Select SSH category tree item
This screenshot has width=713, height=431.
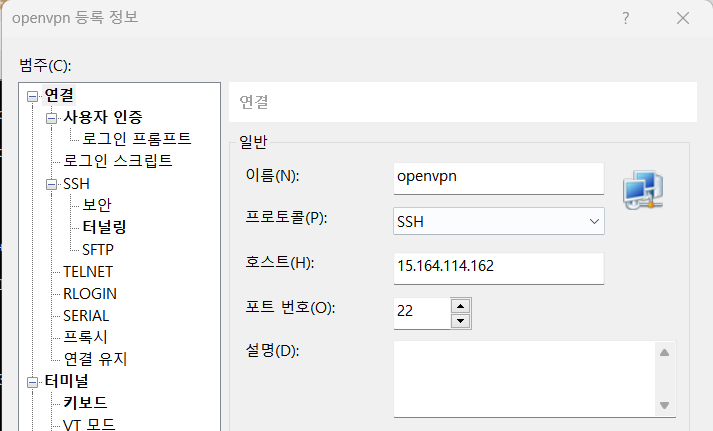pos(76,184)
